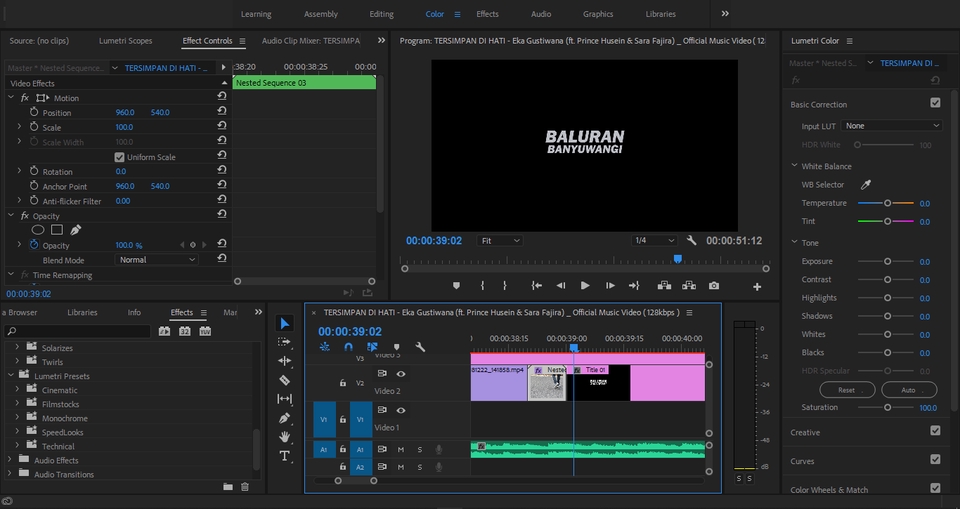
Task: Collapse White Balance section
Action: 794,165
